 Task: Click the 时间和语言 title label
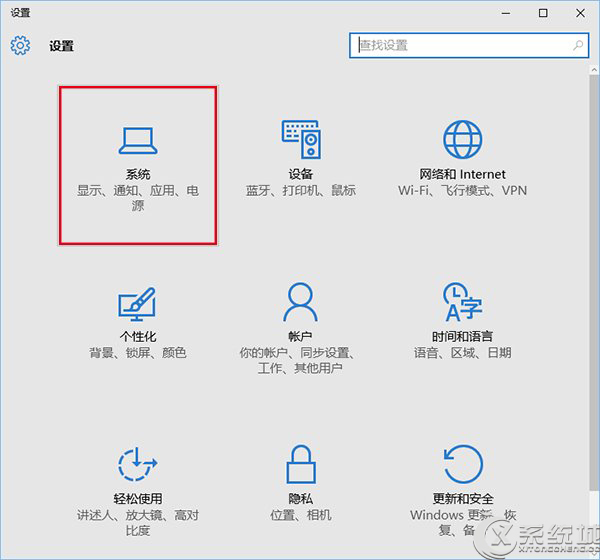(462, 336)
